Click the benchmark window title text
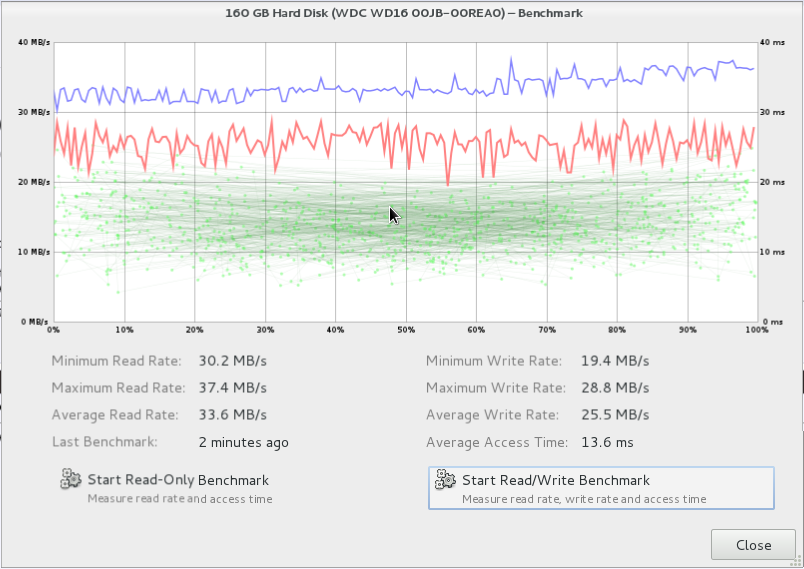The height and width of the screenshot is (569, 804). click(404, 13)
